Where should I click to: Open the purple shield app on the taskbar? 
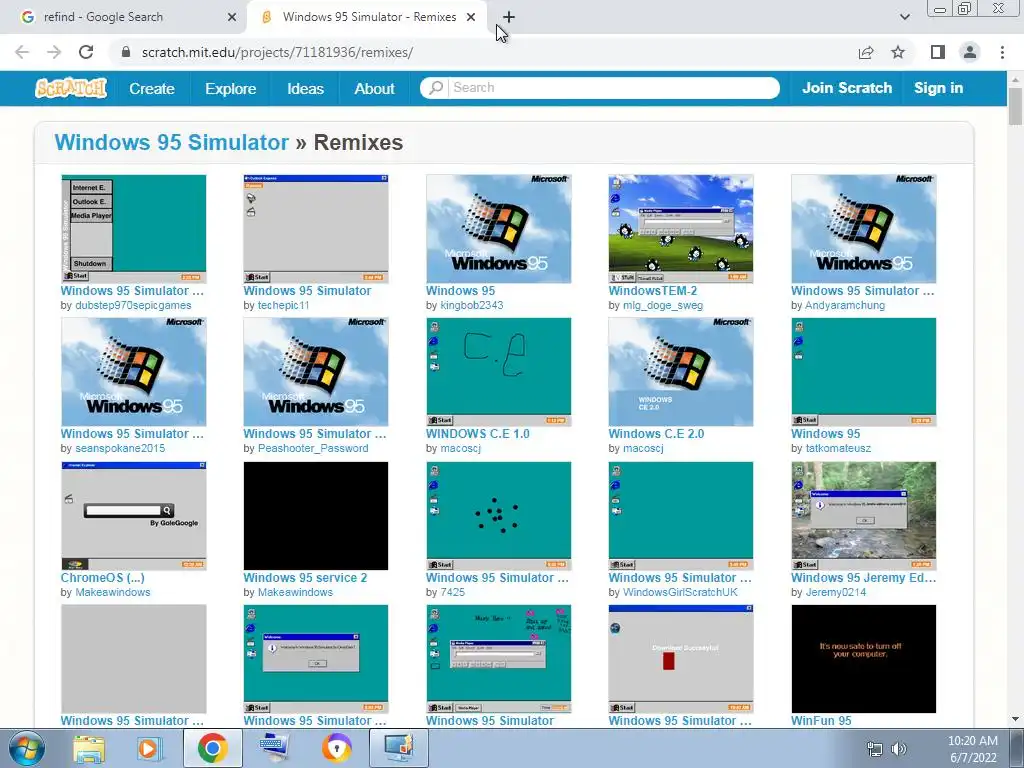(337, 748)
